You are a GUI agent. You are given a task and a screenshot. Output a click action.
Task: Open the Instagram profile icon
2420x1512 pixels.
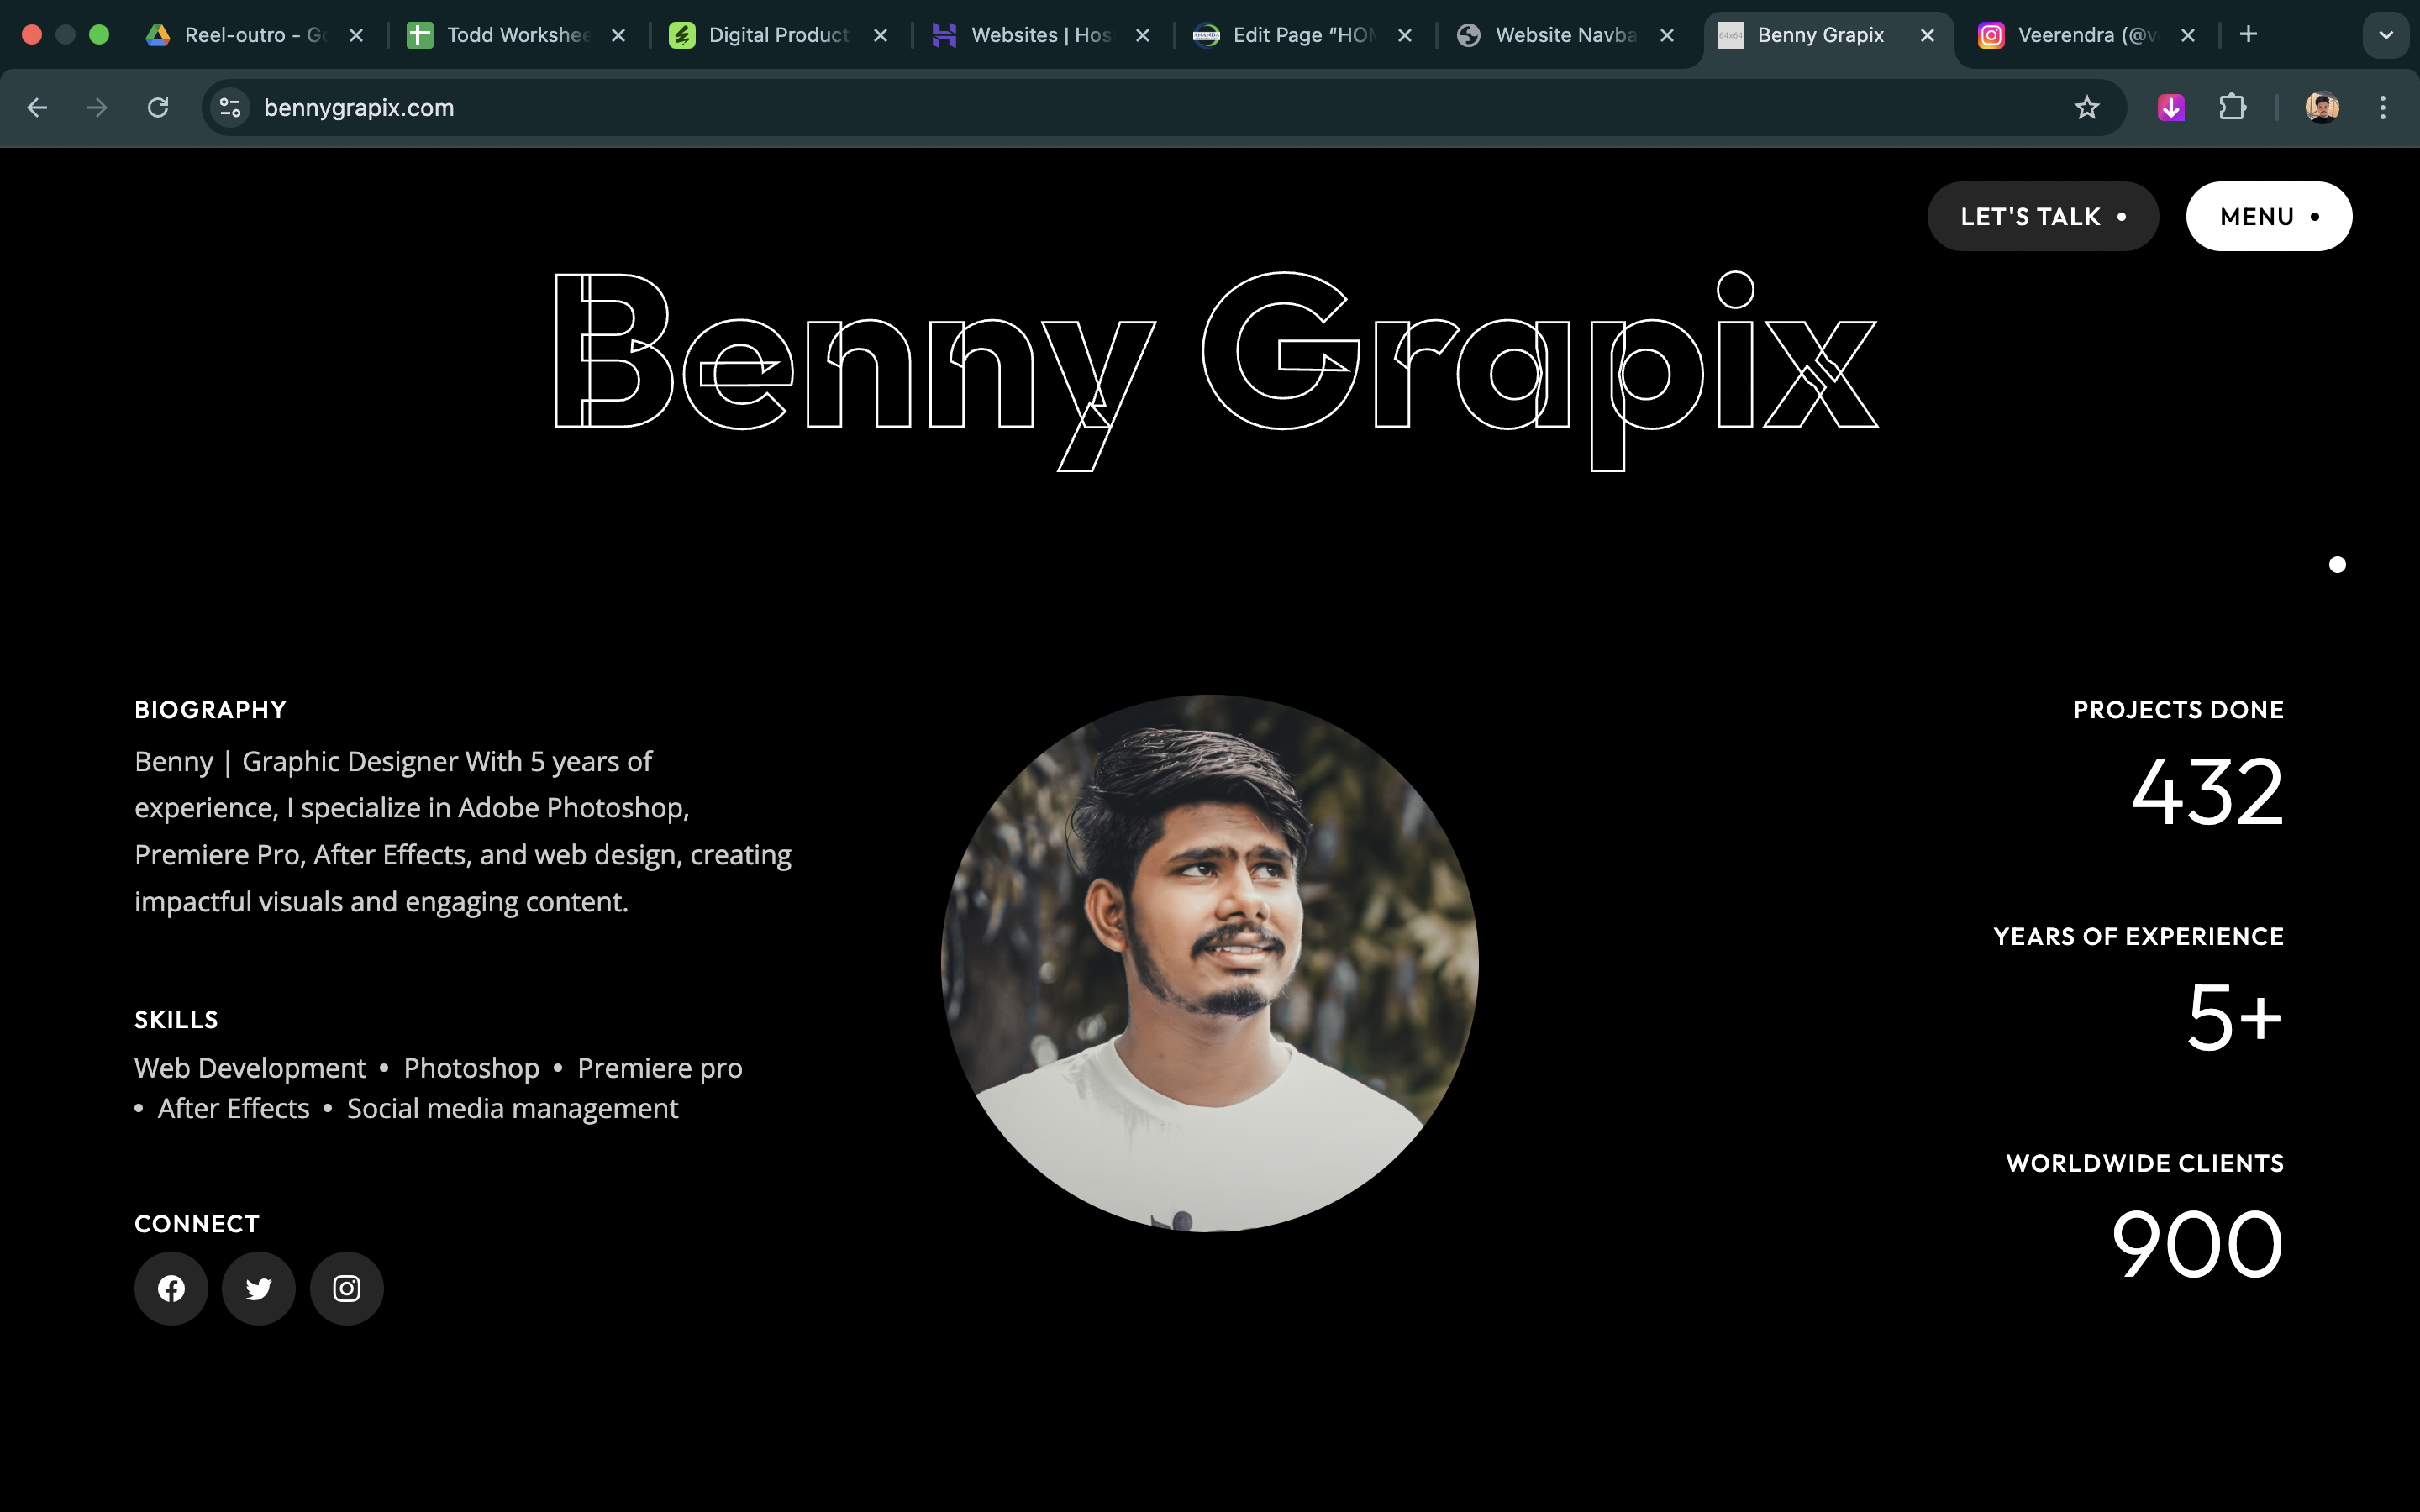347,1288
